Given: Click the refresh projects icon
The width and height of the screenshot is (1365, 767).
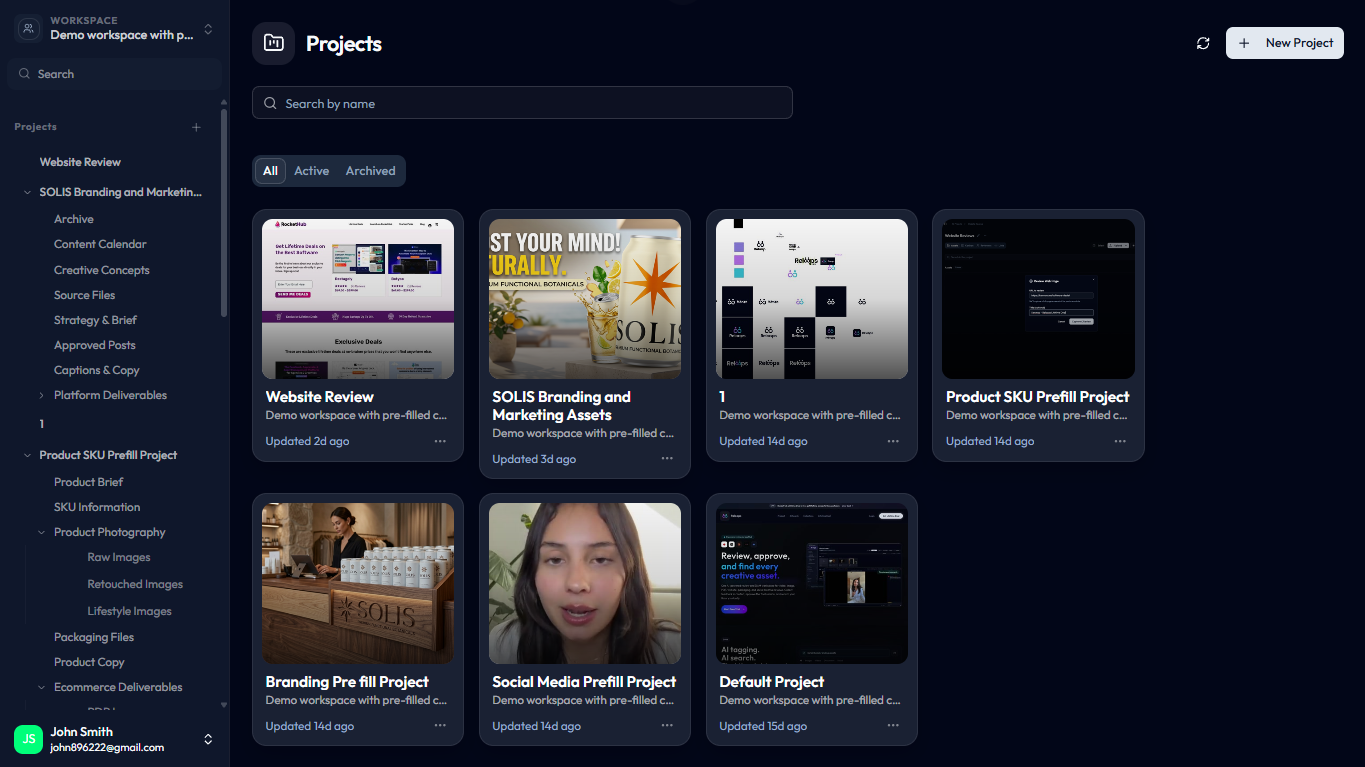Looking at the screenshot, I should (1203, 43).
